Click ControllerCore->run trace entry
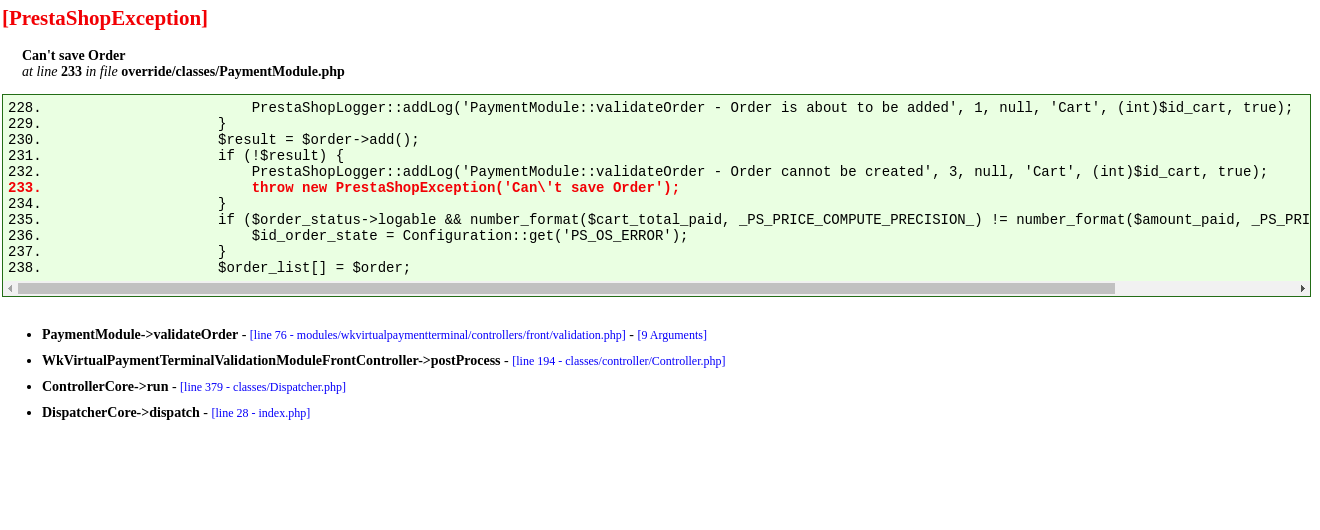 105,387
